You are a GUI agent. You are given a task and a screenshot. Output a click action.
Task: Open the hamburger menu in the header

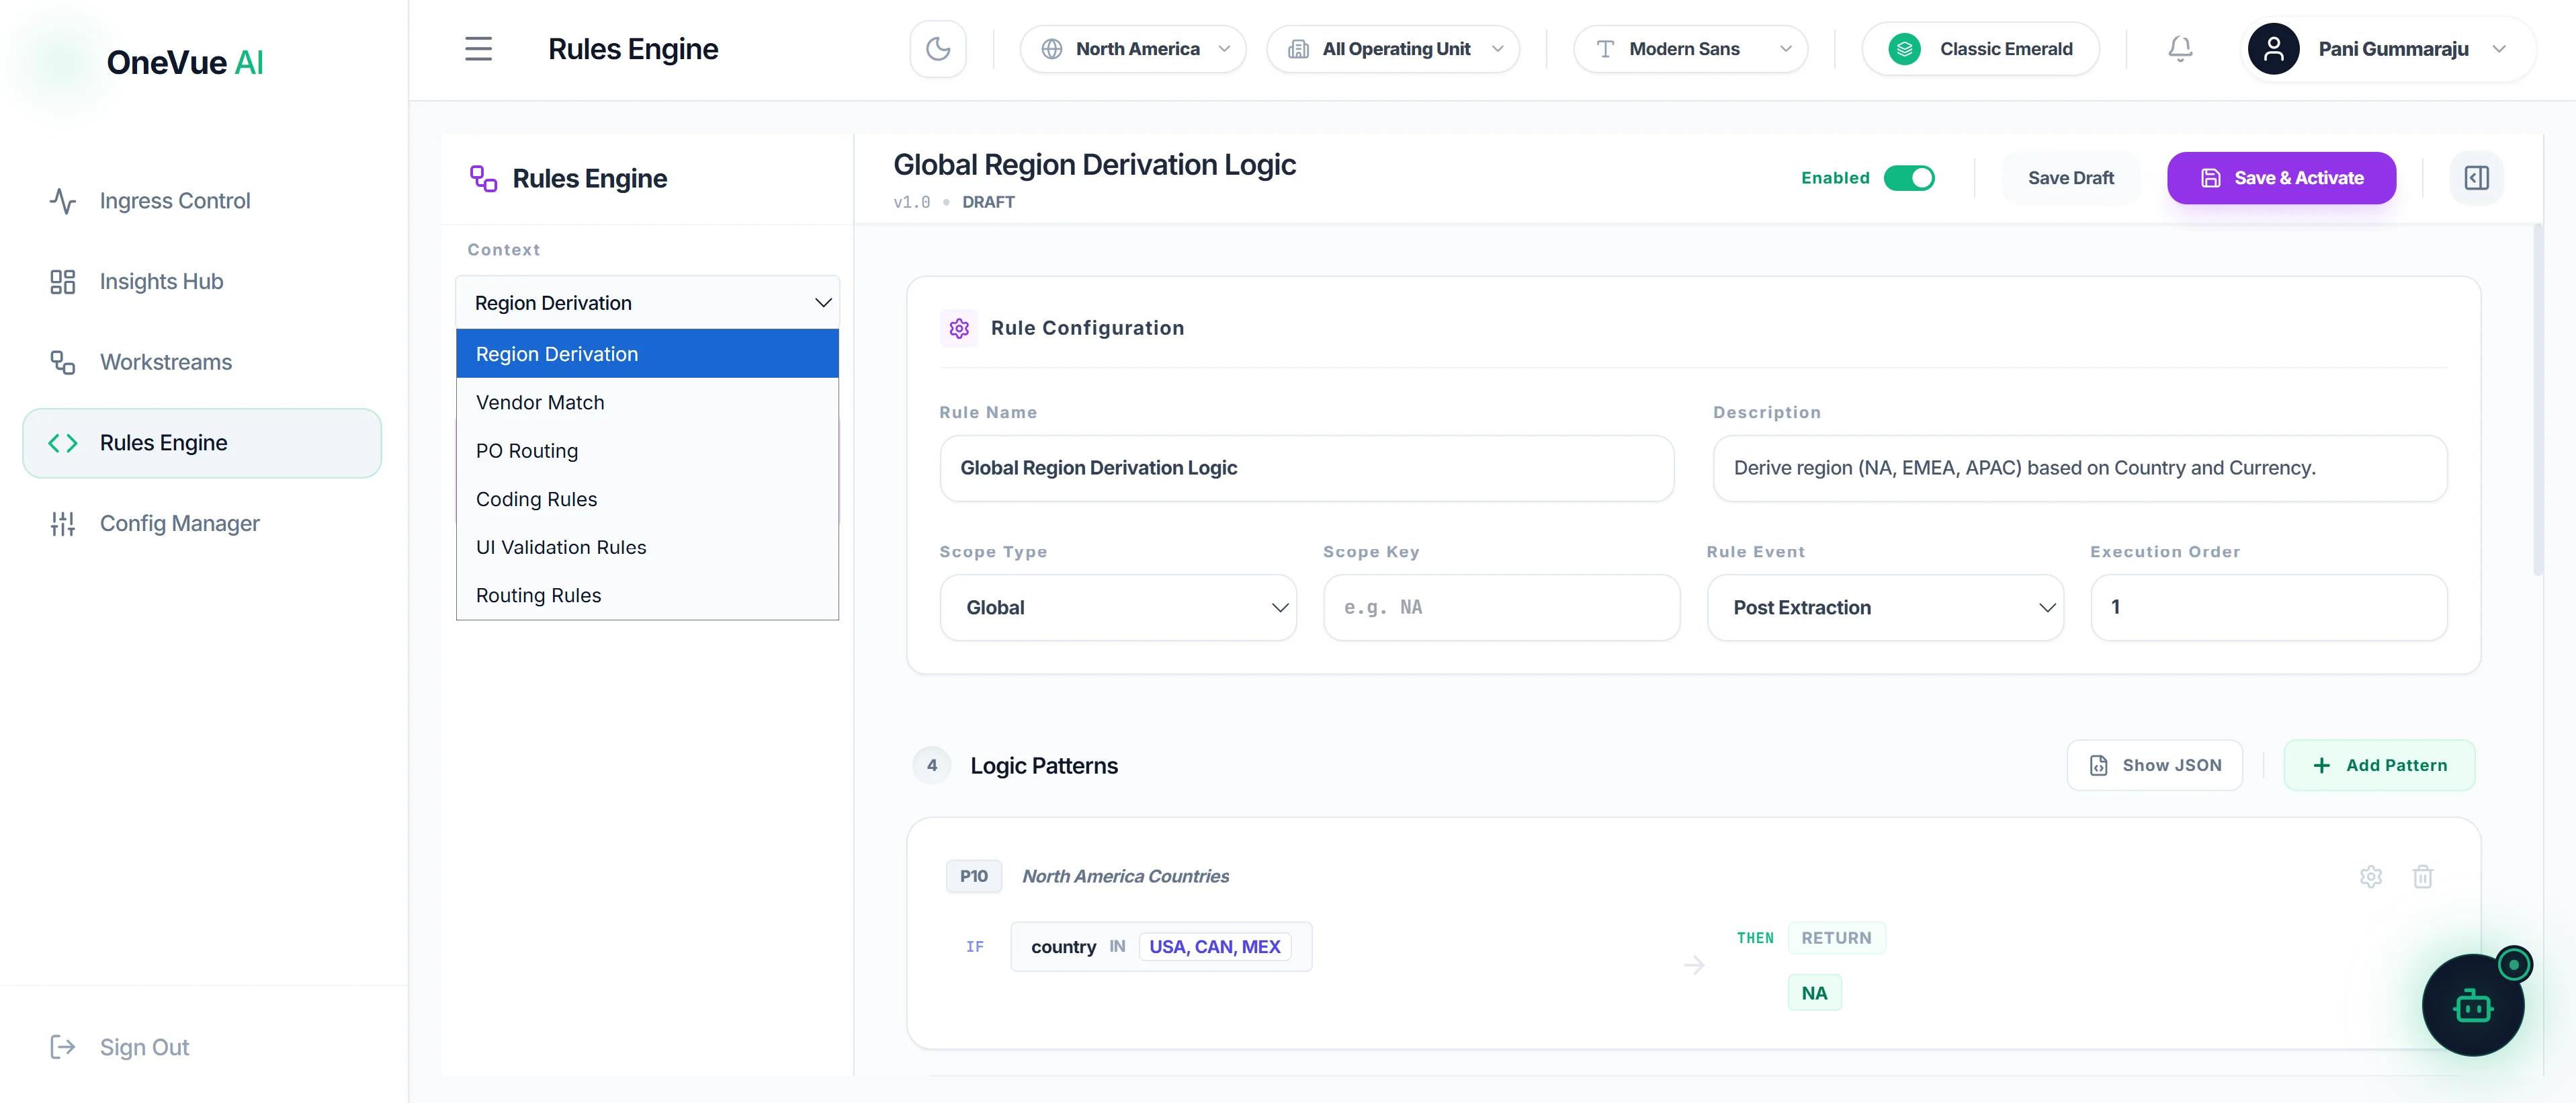pos(478,49)
